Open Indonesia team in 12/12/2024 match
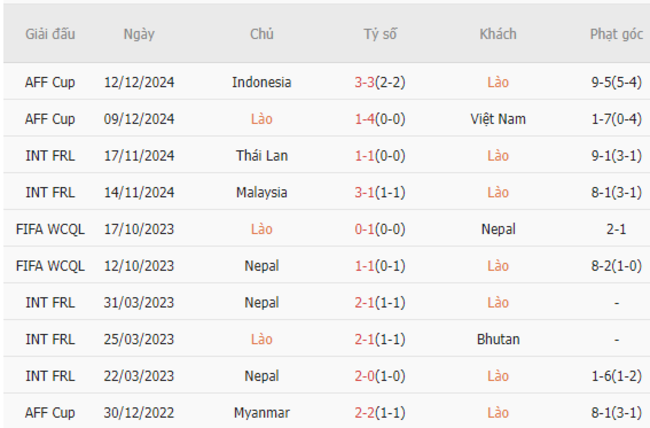The width and height of the screenshot is (650, 428). tap(262, 82)
